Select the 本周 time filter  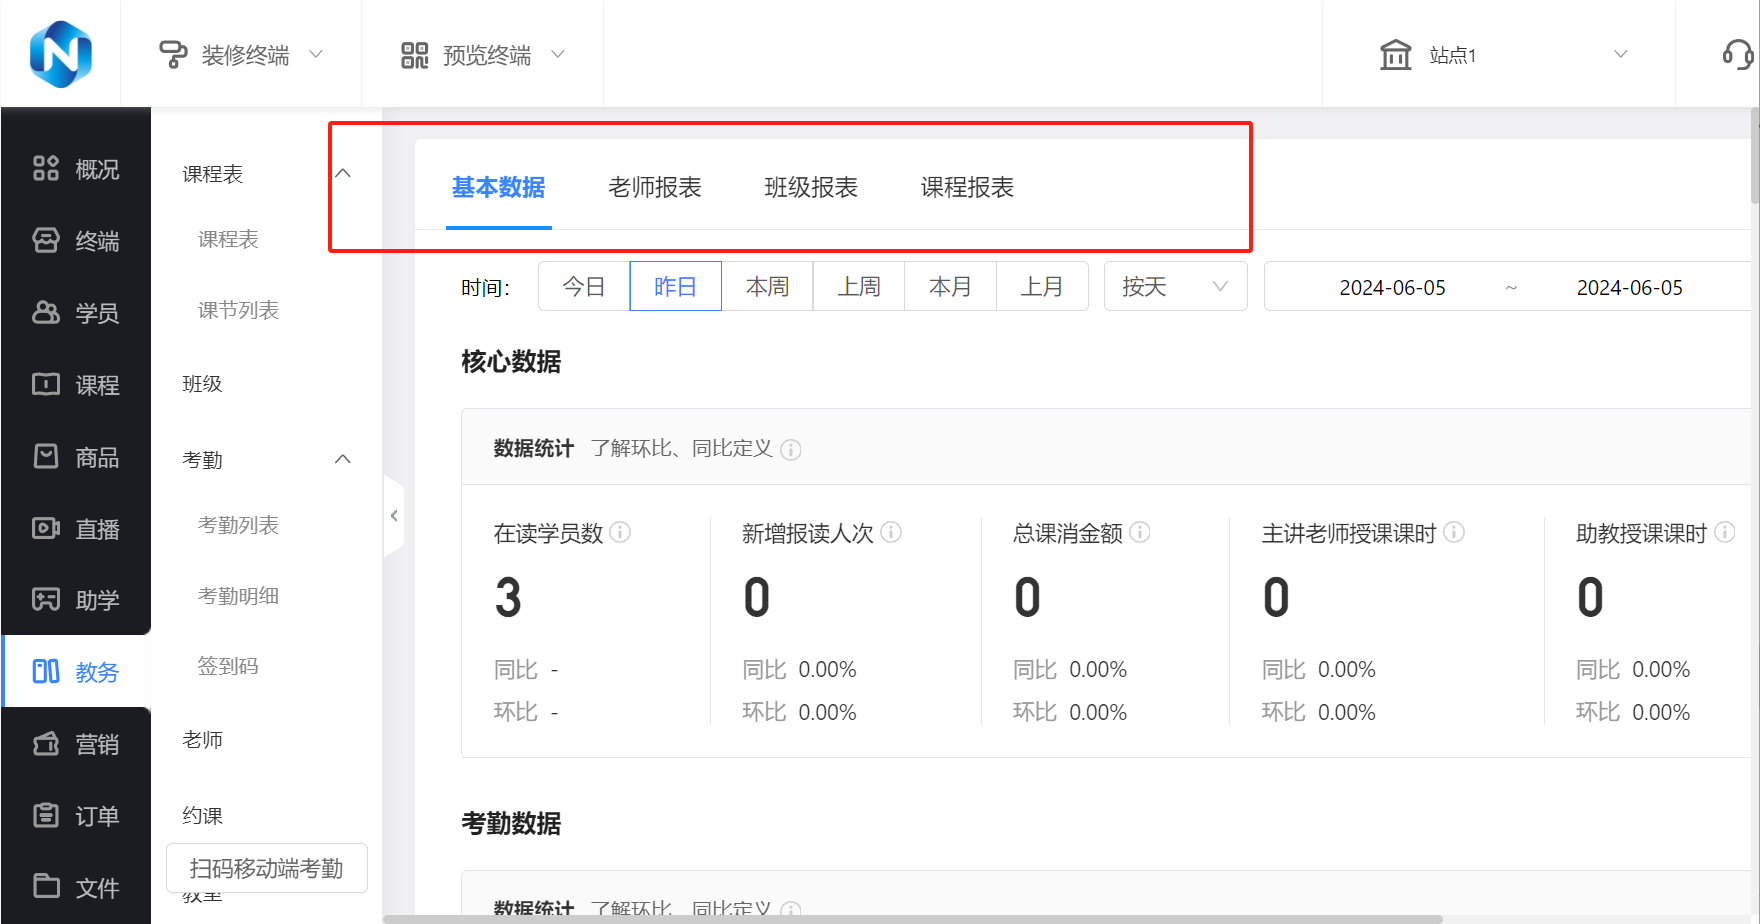pos(767,287)
